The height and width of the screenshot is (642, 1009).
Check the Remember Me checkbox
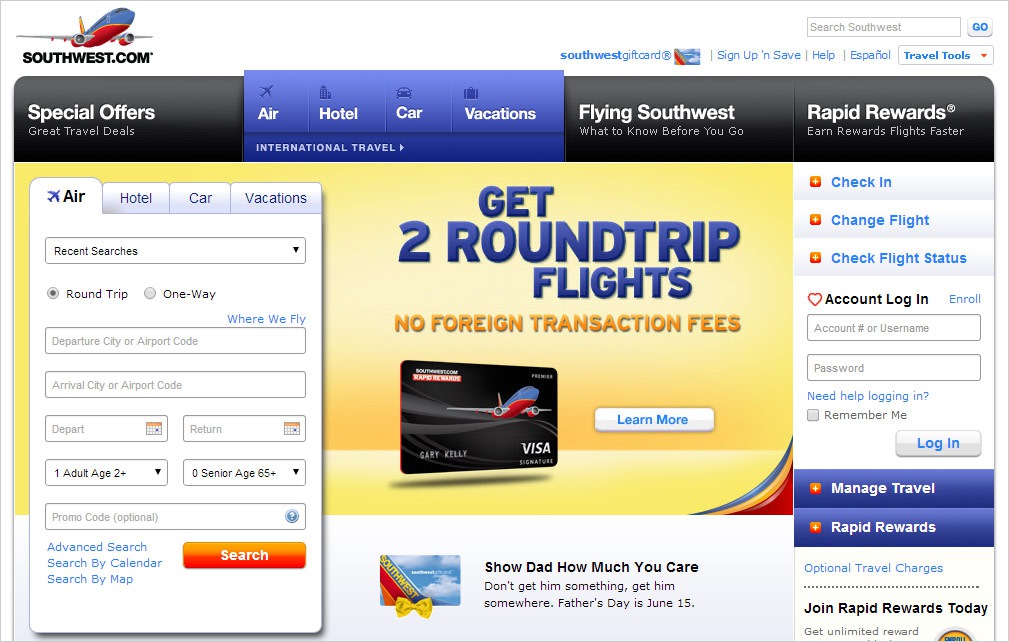(x=813, y=415)
